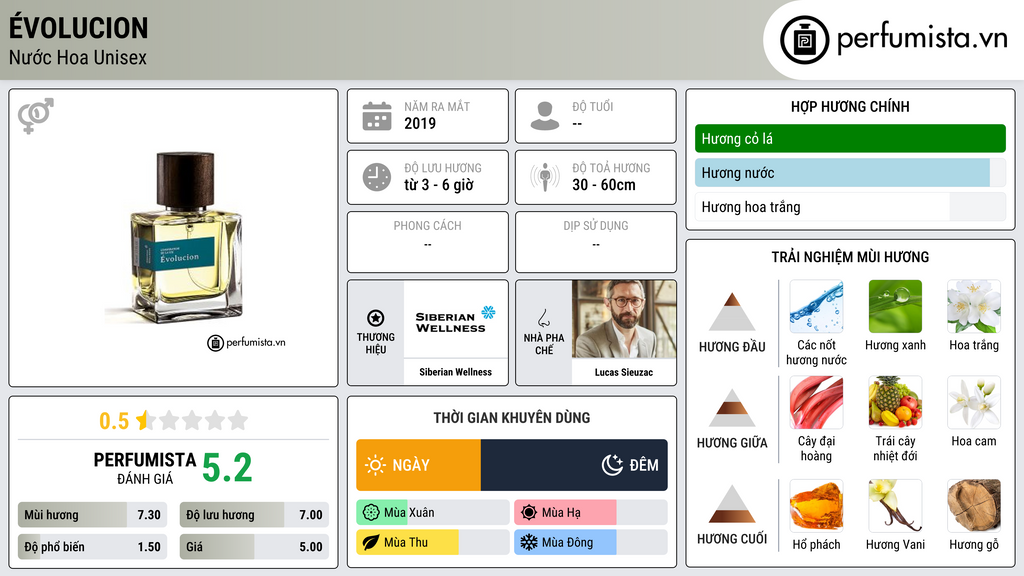The height and width of the screenshot is (576, 1024).
Task: Click the 2019 release year value
Action: 420,123
